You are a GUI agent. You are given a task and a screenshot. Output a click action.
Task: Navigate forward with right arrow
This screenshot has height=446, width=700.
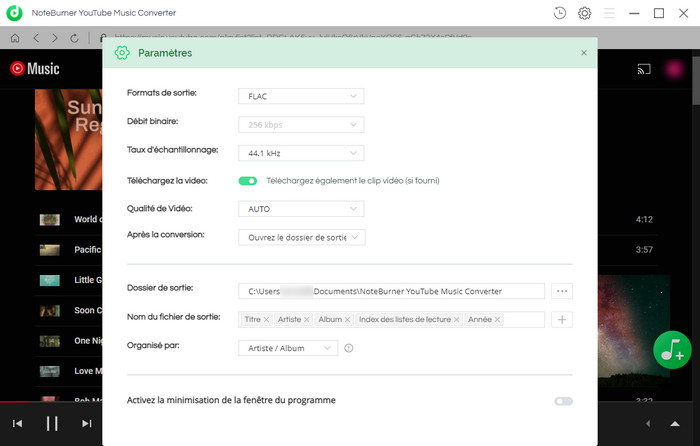pyautogui.click(x=55, y=38)
